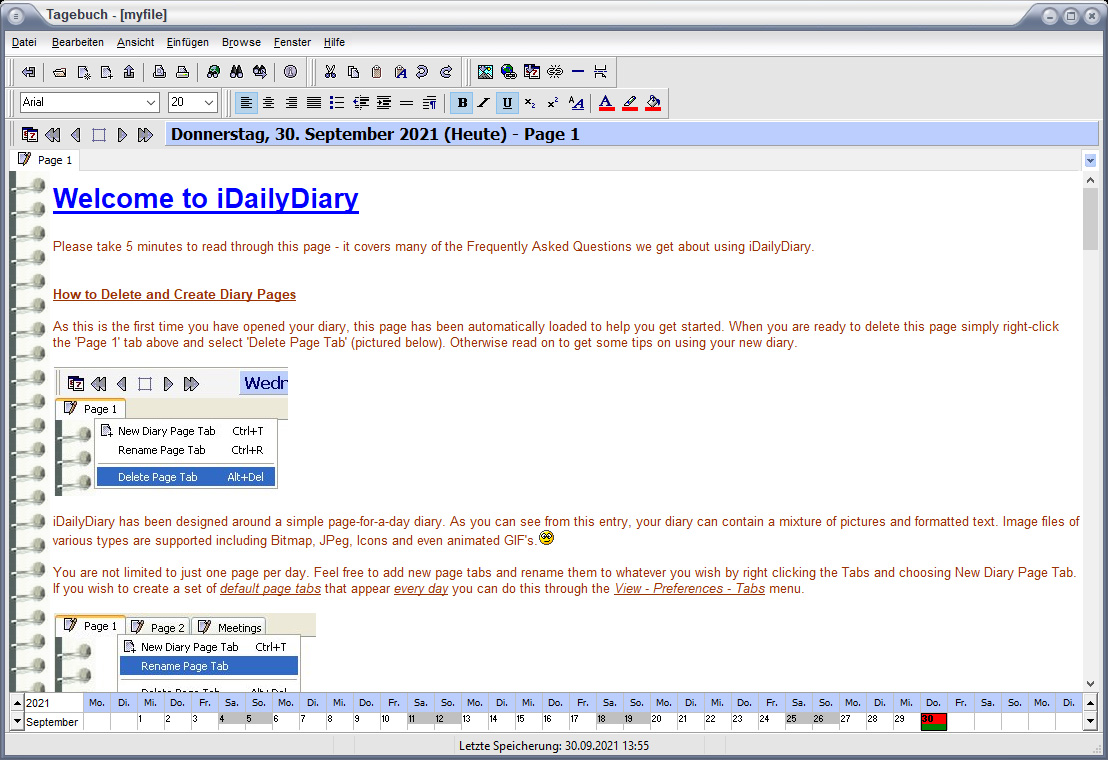Open the Einfügen menu
The width and height of the screenshot is (1108, 760).
[x=187, y=42]
